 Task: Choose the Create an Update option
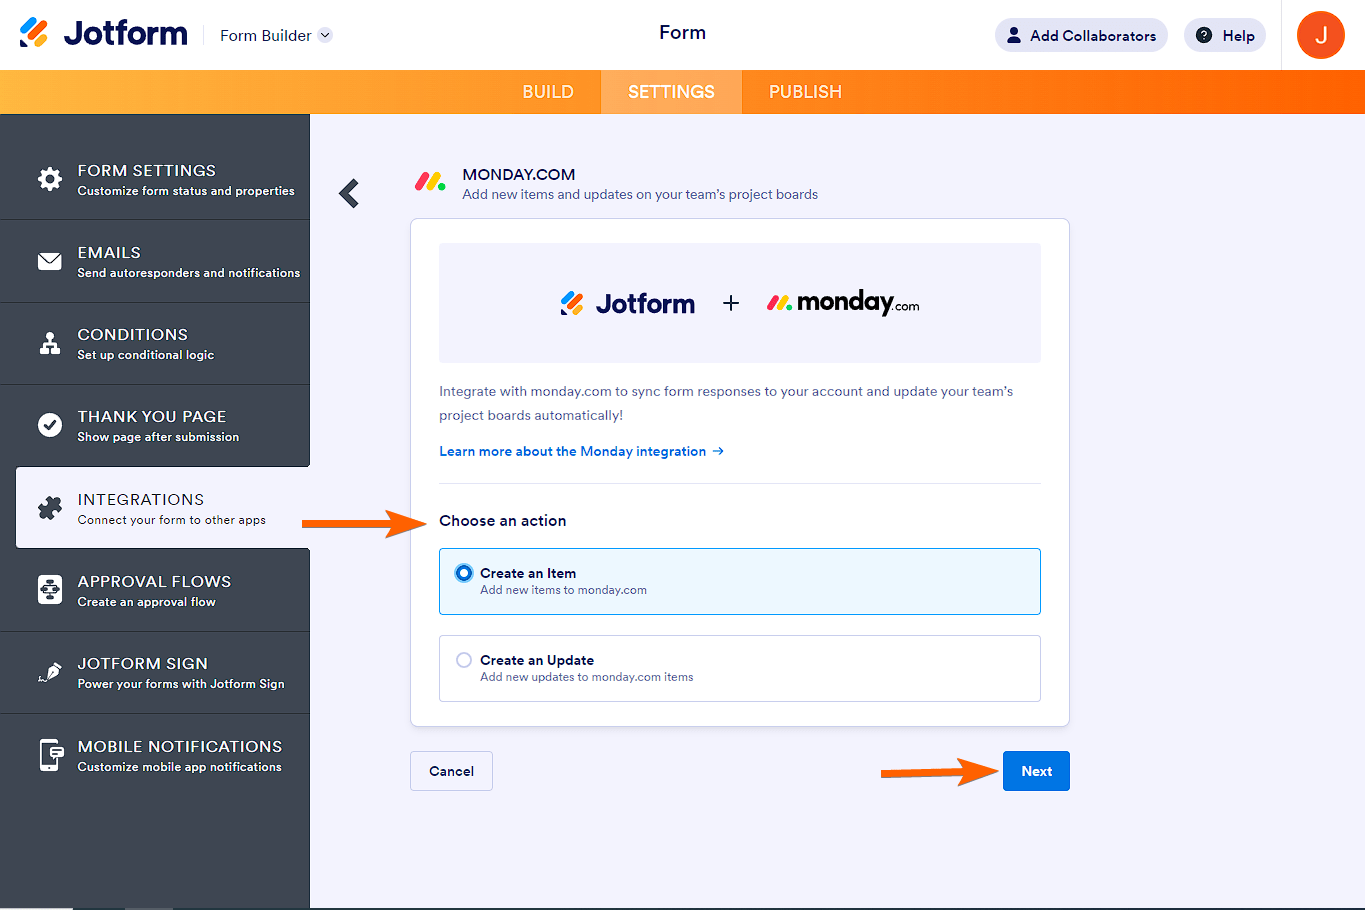click(x=740, y=668)
